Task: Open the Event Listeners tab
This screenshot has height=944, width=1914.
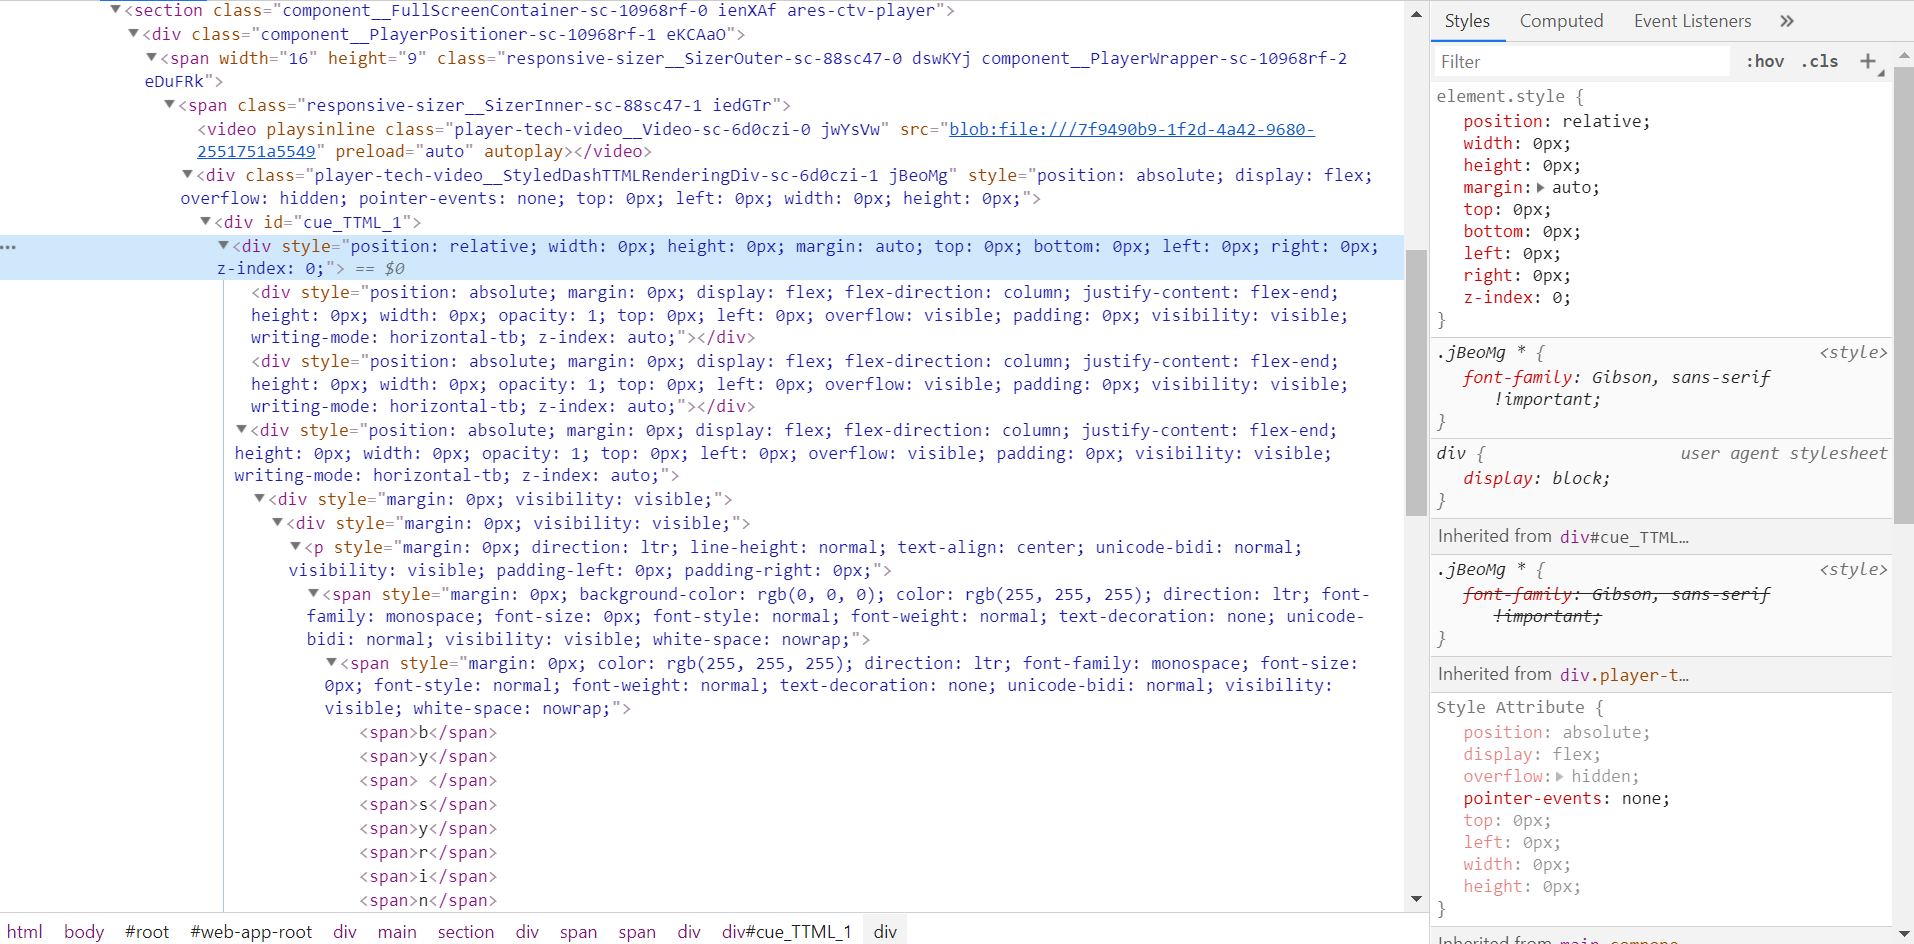Action: [x=1691, y=20]
